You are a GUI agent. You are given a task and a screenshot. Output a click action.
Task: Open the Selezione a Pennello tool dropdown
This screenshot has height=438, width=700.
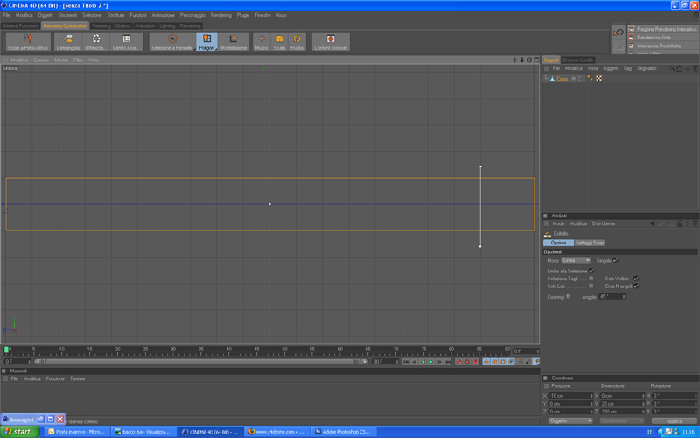click(171, 42)
